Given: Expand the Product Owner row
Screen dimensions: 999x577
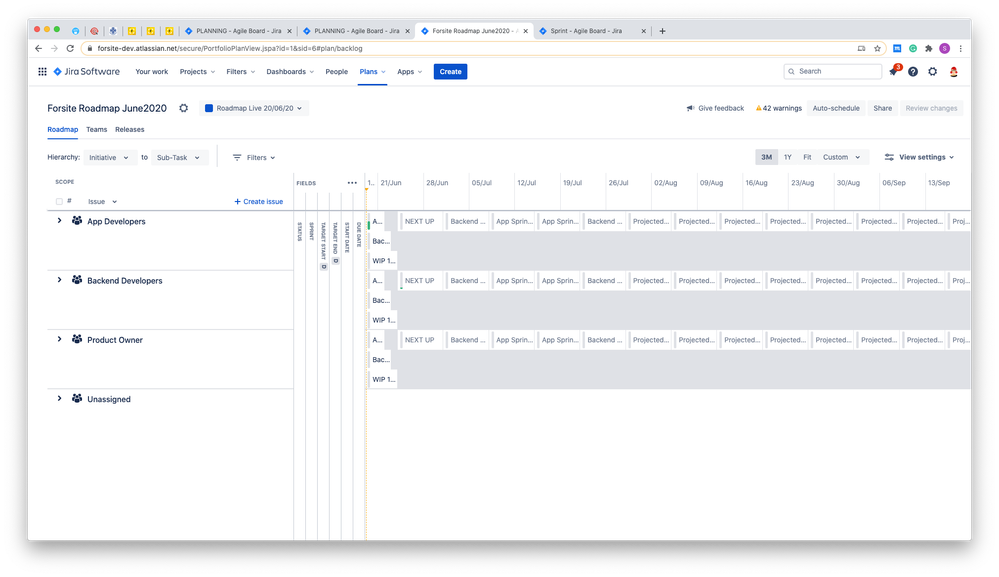Looking at the screenshot, I should click(59, 339).
